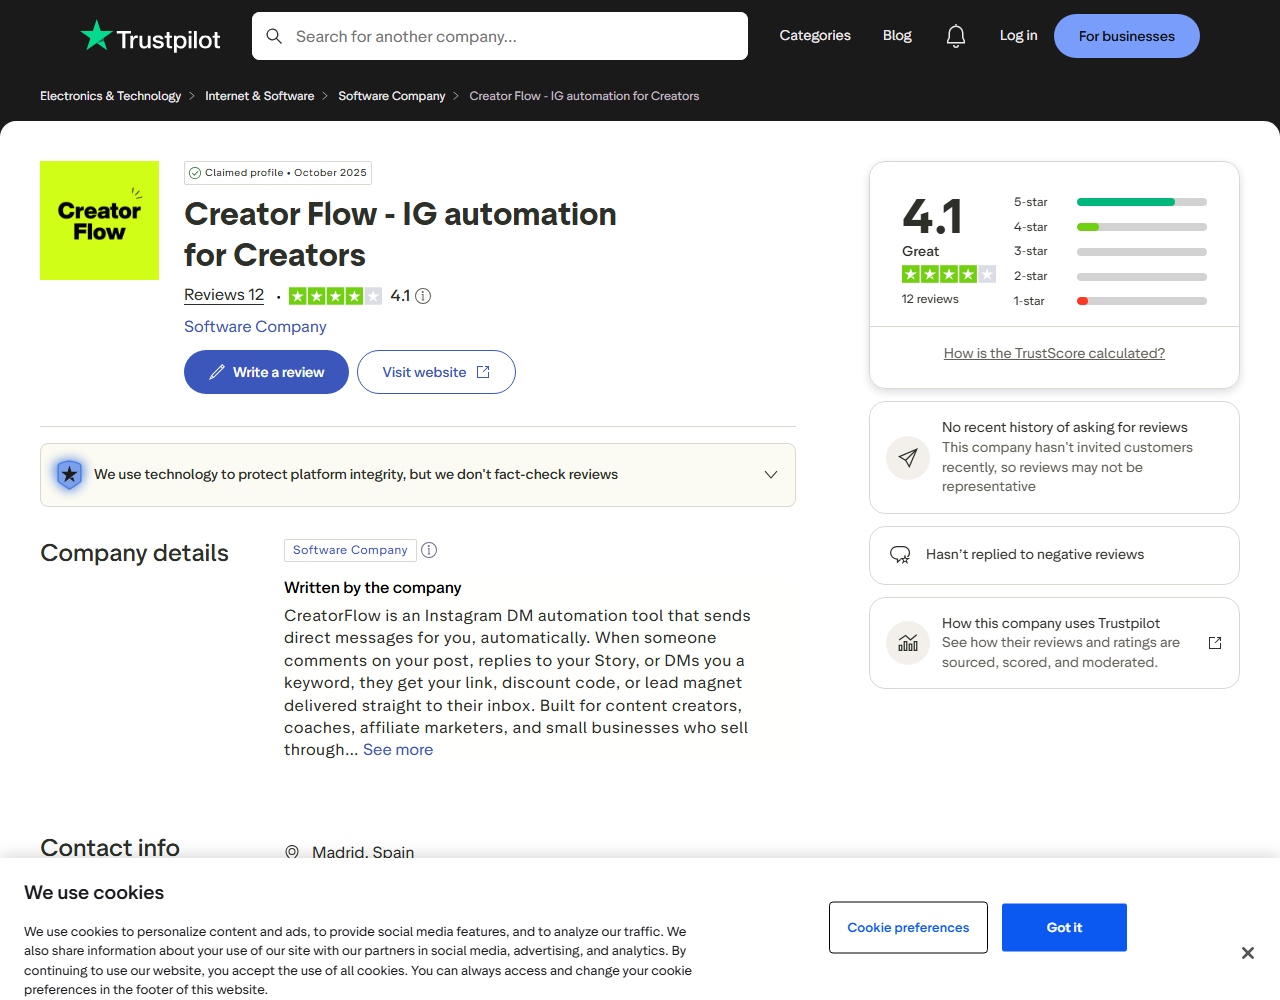Viewport: 1280px width, 1000px height.
Task: Go to Internet & Software breadcrumb
Action: point(260,96)
